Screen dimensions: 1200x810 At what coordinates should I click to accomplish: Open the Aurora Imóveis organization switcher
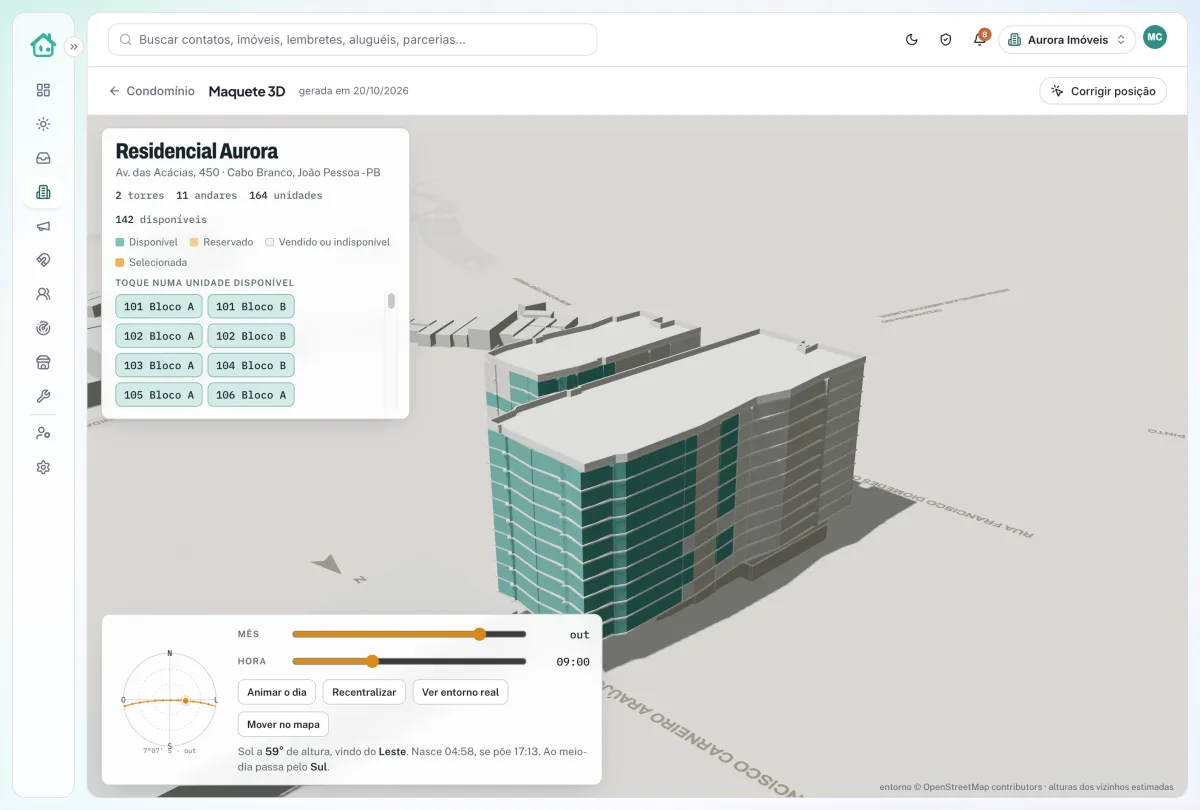point(1067,40)
